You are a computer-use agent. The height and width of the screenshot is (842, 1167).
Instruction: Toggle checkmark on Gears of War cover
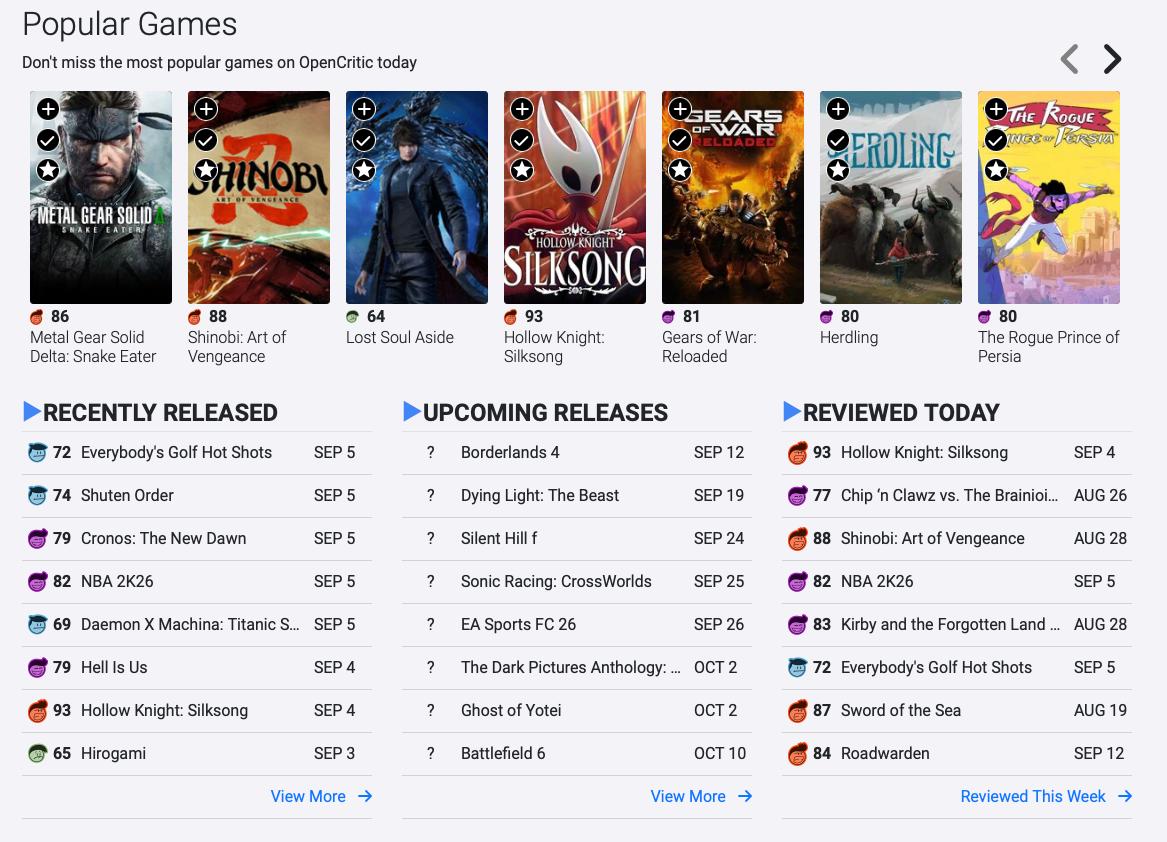pos(680,140)
